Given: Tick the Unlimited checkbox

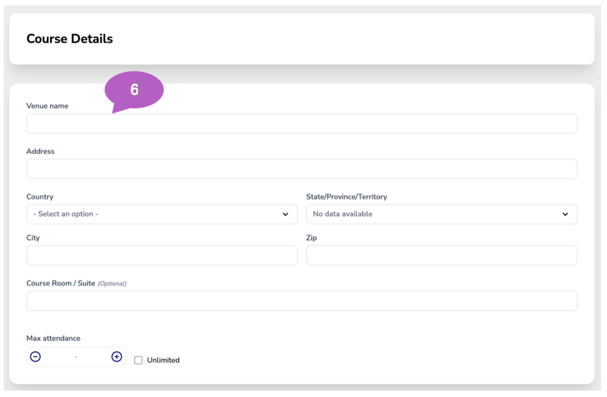Looking at the screenshot, I should pos(138,360).
